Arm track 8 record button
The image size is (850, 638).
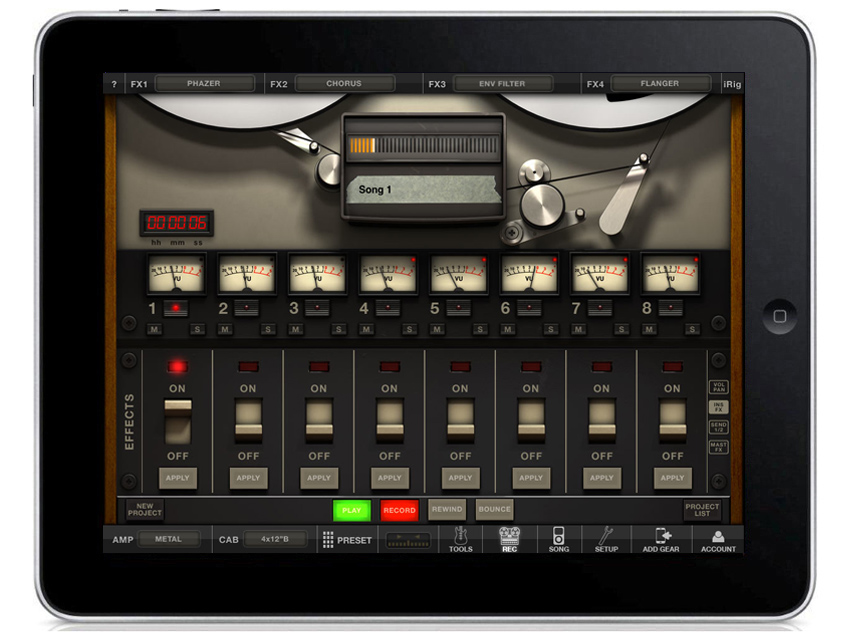coord(671,308)
